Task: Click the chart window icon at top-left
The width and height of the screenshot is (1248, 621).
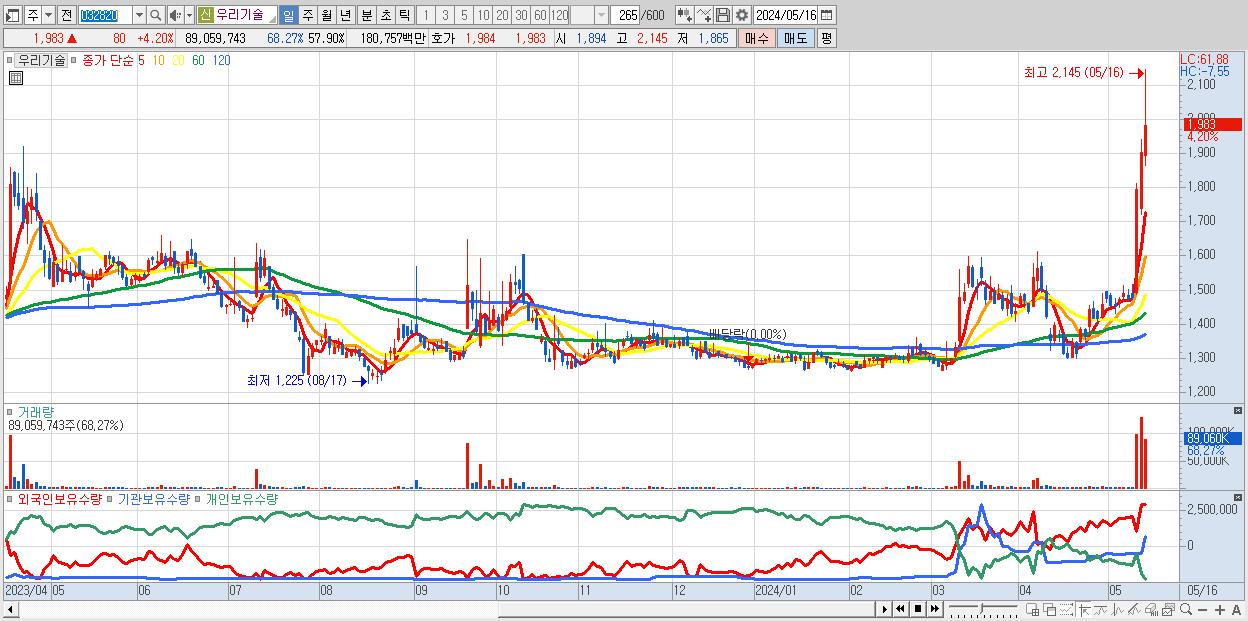Action: (x=12, y=15)
